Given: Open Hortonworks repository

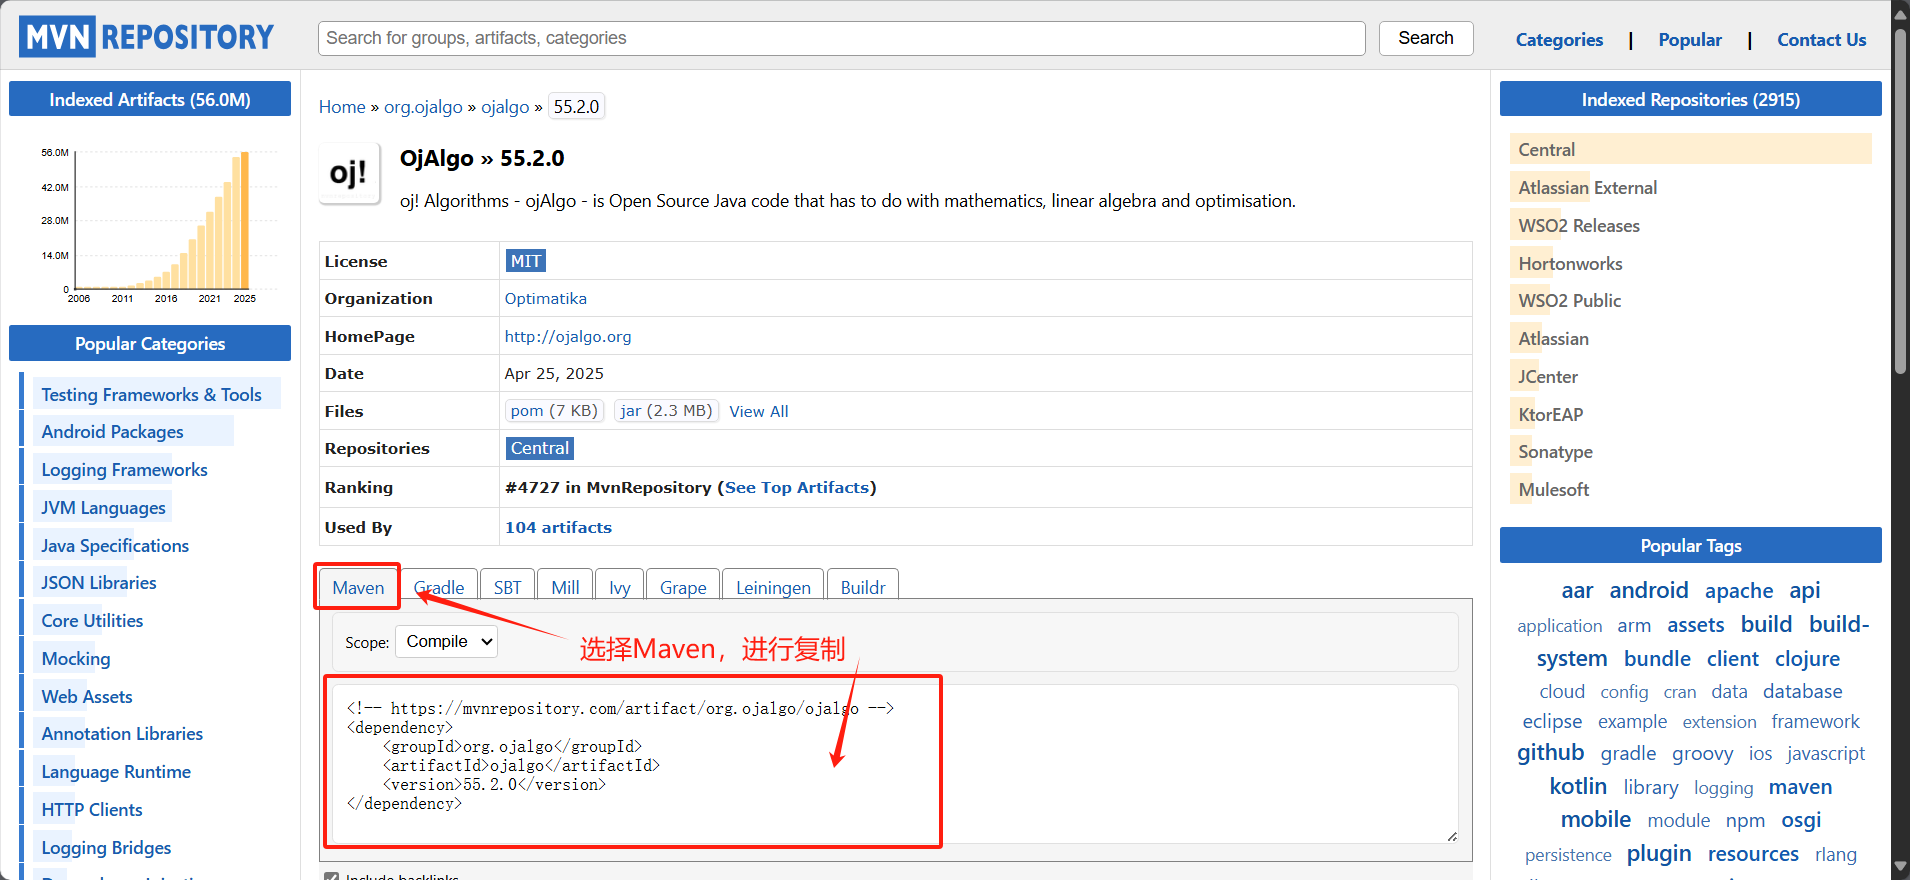Looking at the screenshot, I should 1570,264.
